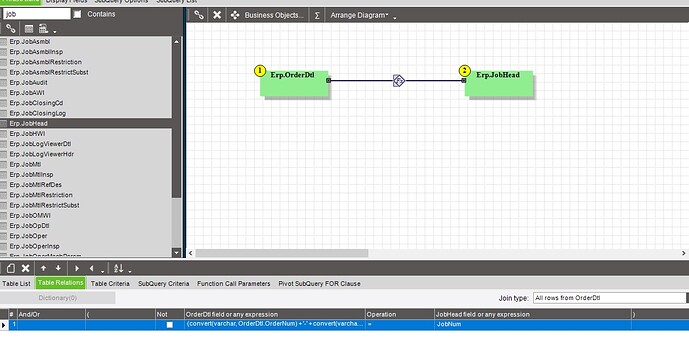The width and height of the screenshot is (689, 362).
Task: Click the A-Z sort icon in the bottom toolbar
Action: point(118,268)
